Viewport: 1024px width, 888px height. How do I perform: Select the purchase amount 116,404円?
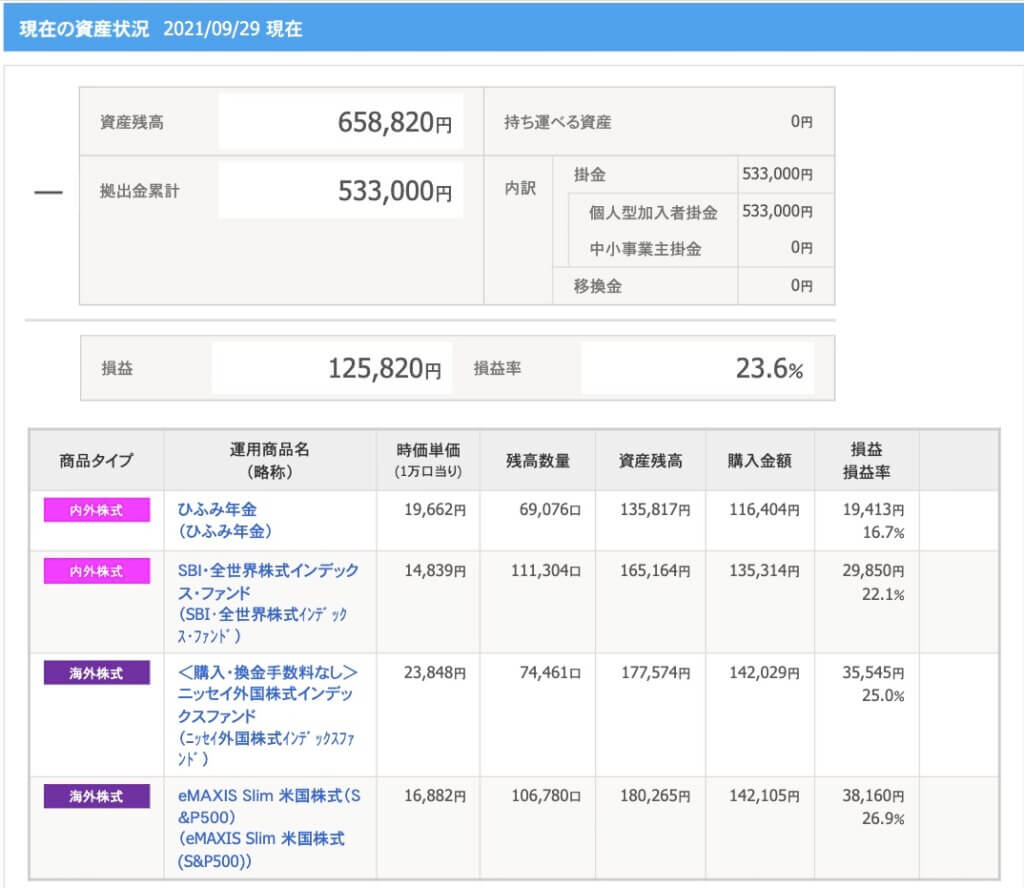[764, 509]
